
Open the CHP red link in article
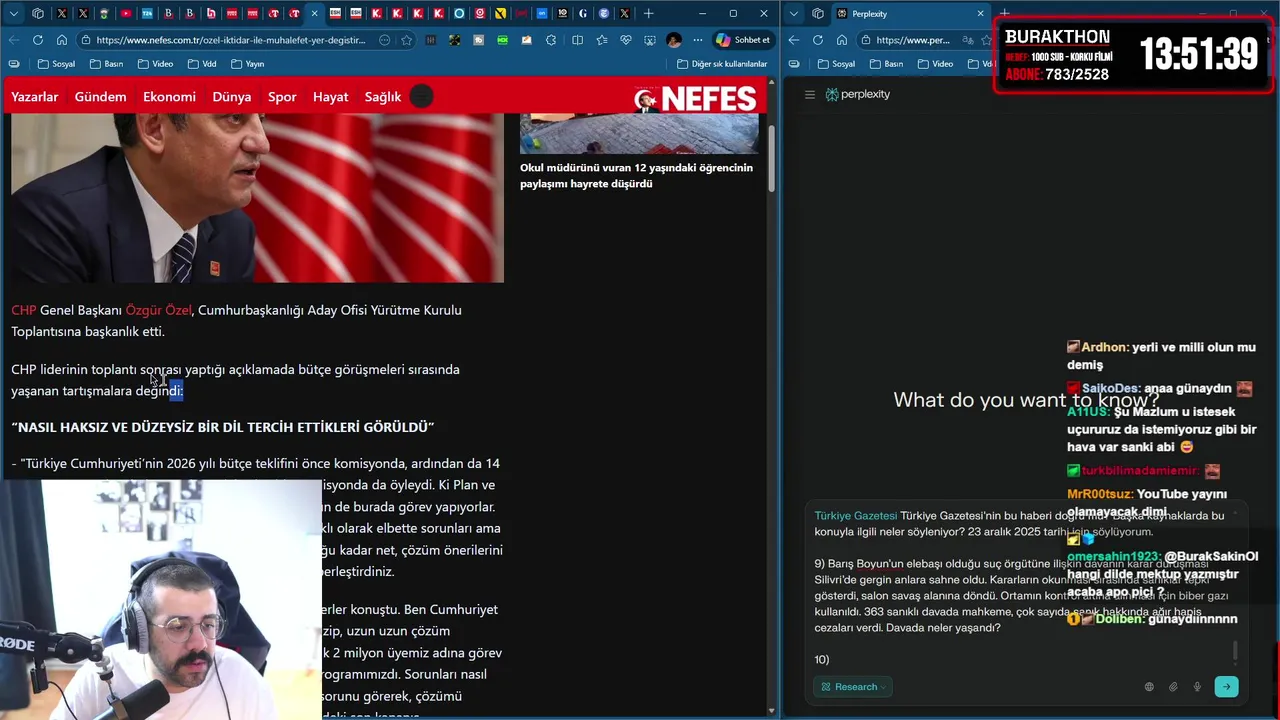click(23, 310)
